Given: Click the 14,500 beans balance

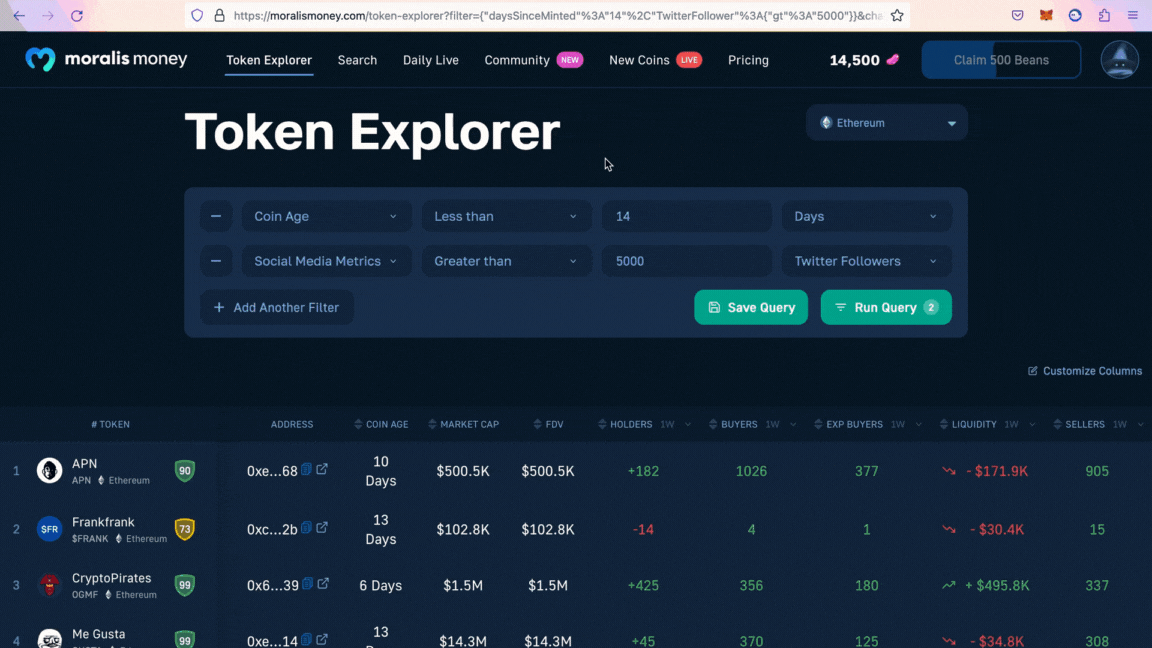Looking at the screenshot, I should click(x=864, y=60).
